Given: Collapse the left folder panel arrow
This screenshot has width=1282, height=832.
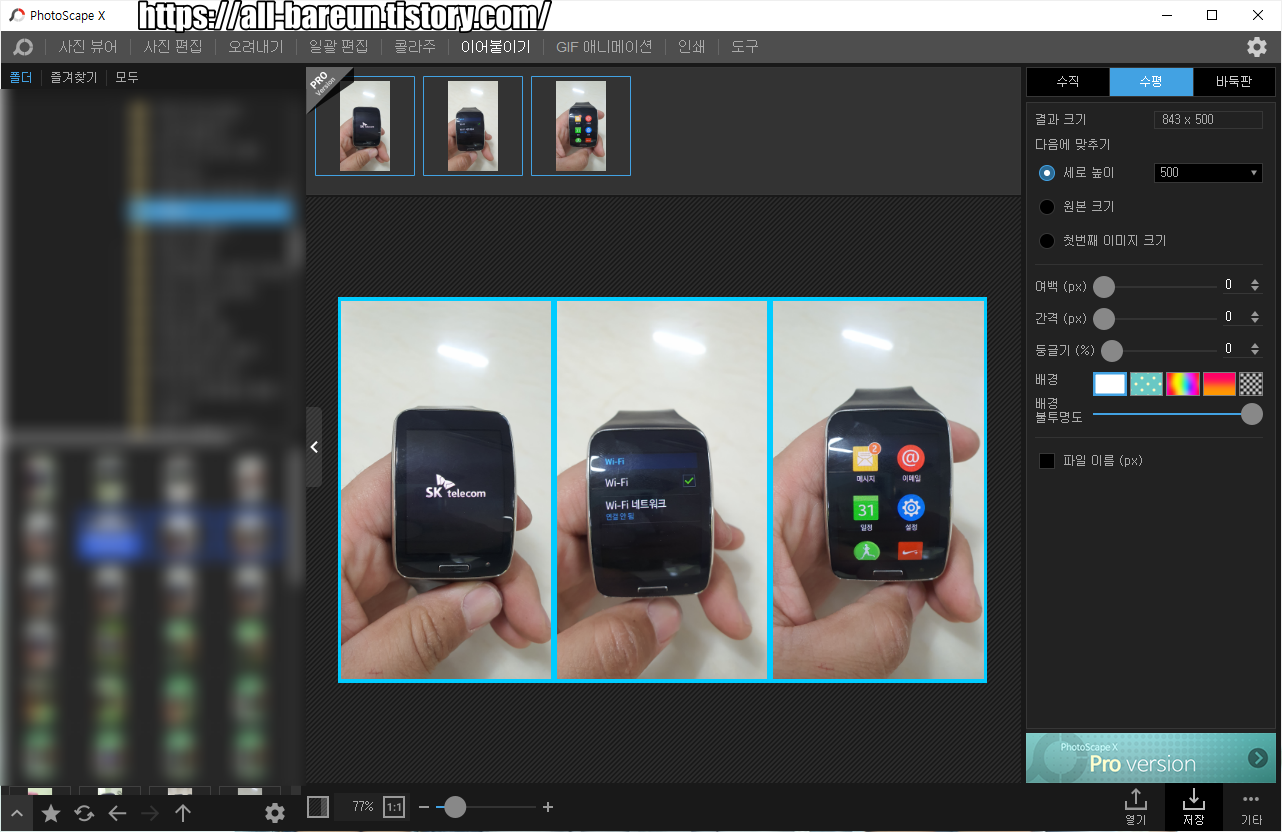Looking at the screenshot, I should (x=314, y=447).
